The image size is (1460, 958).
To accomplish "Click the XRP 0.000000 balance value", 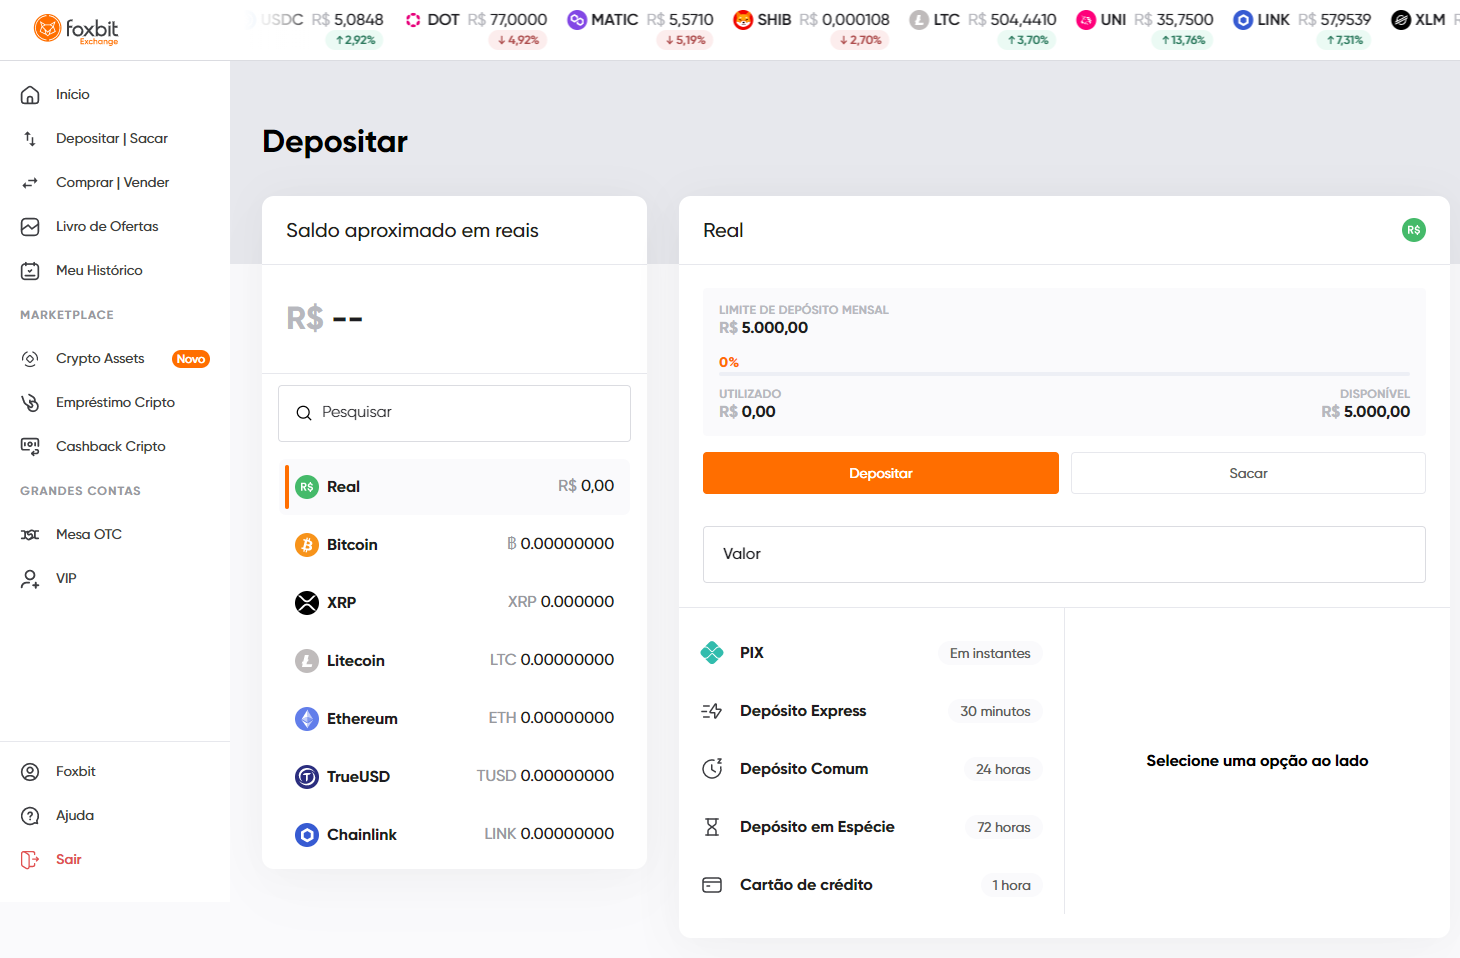I will tap(561, 602).
